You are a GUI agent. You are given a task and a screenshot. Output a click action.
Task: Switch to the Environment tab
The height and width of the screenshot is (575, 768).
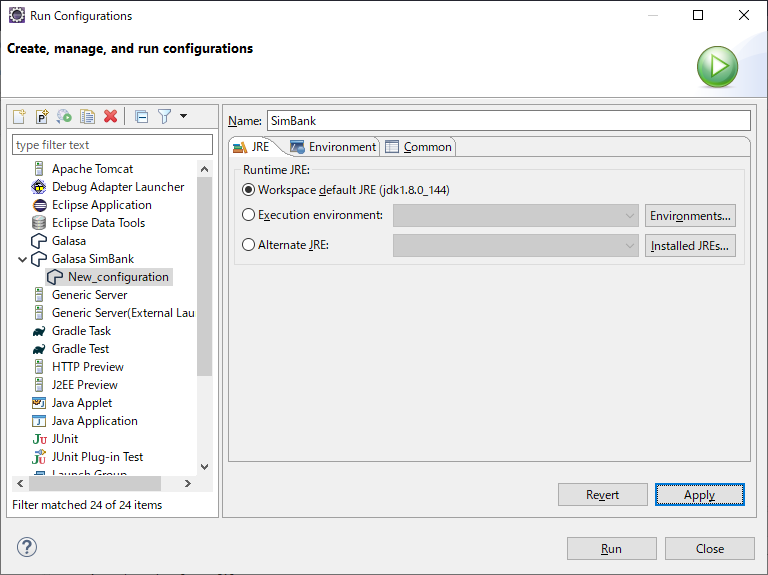pos(334,147)
